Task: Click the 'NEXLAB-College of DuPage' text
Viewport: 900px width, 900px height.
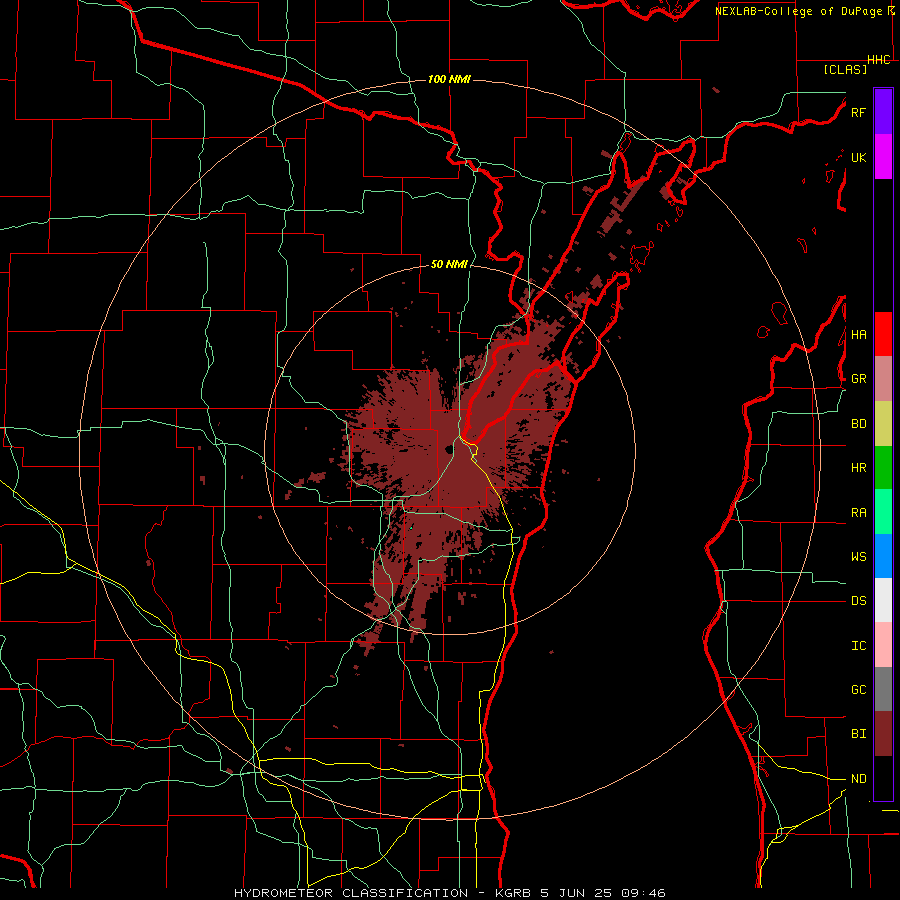Action: pyautogui.click(x=801, y=11)
